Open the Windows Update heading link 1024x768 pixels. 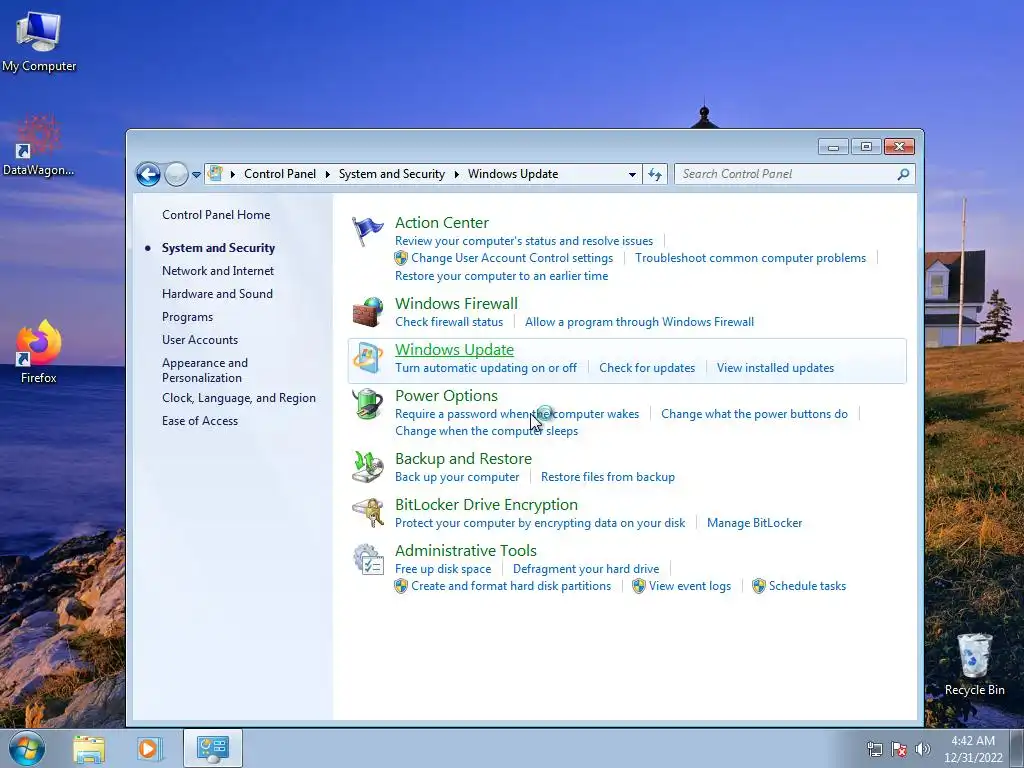(455, 350)
